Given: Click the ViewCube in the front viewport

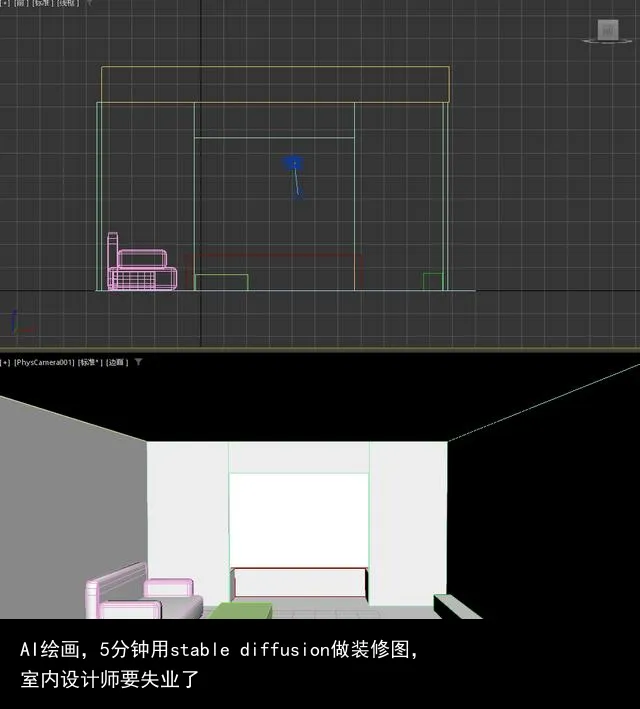Looking at the screenshot, I should coord(607,30).
